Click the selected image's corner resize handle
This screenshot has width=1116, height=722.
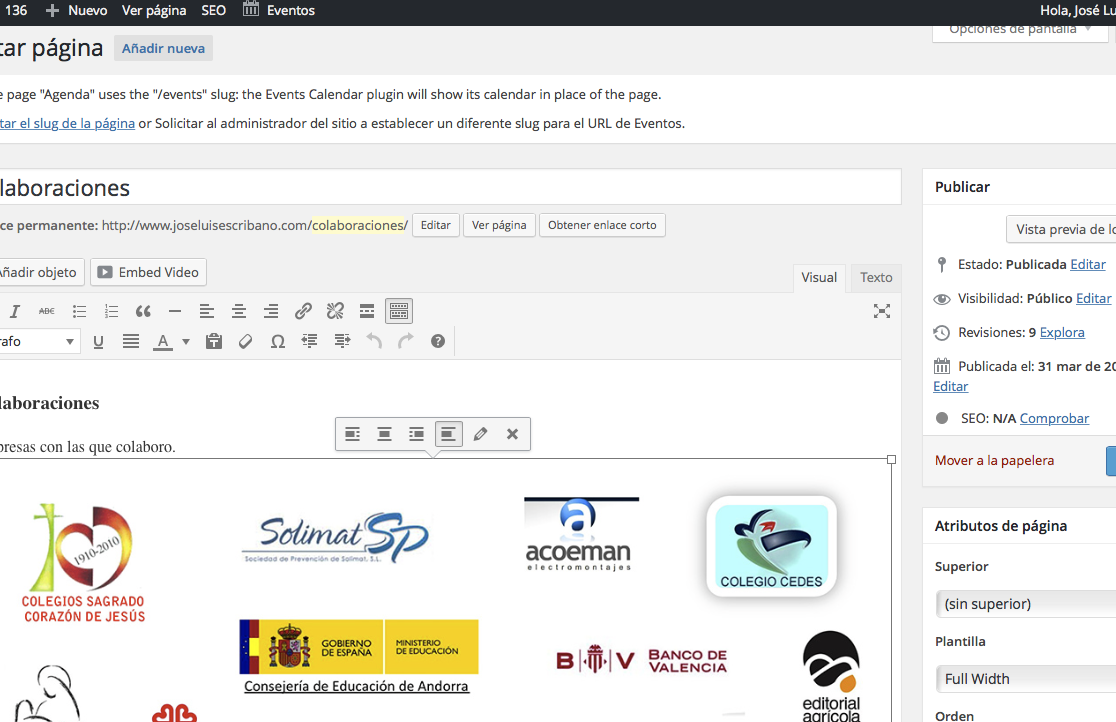(891, 460)
